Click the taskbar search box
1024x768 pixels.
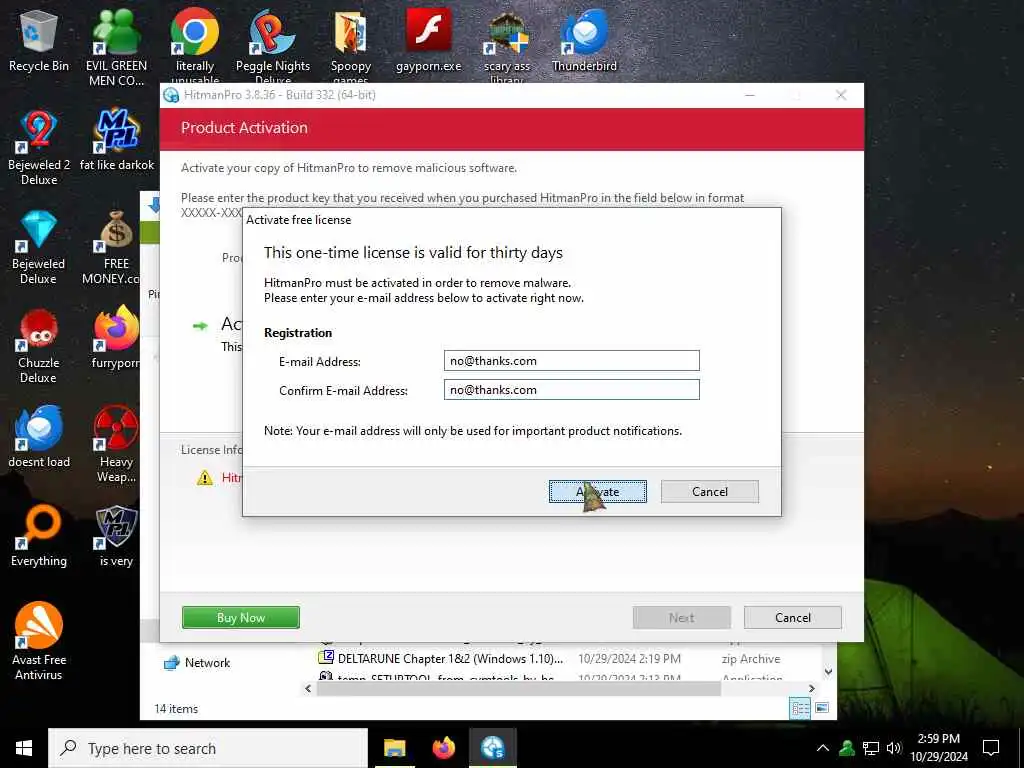pos(208,748)
